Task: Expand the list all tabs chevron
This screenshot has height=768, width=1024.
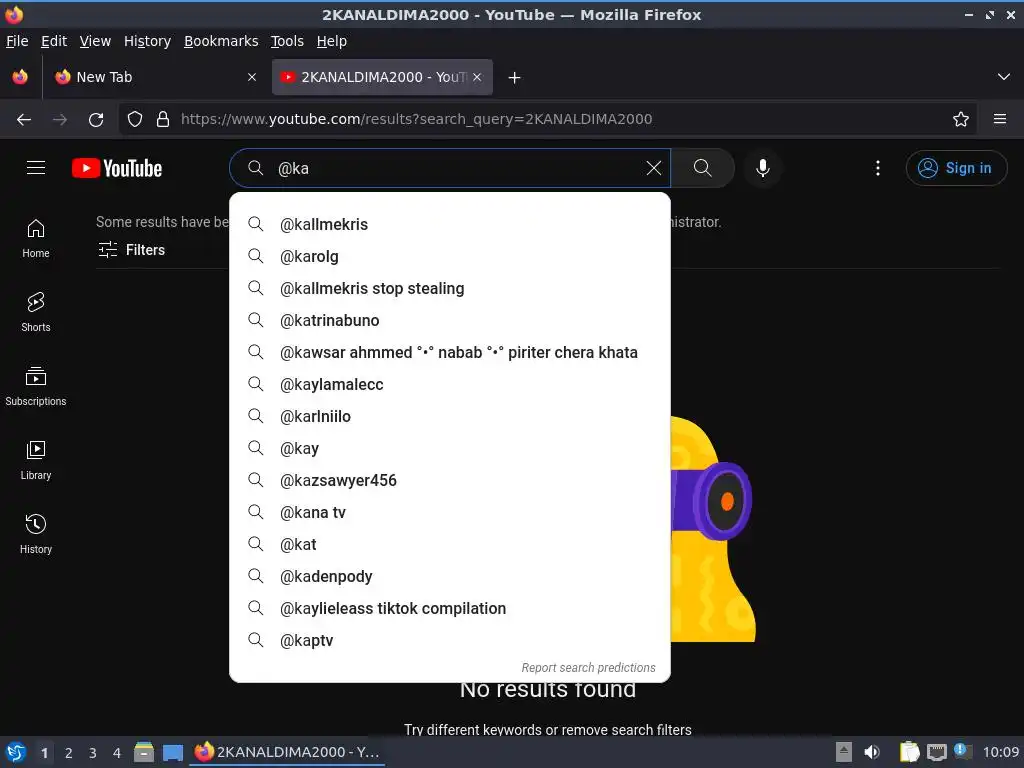Action: click(x=1004, y=77)
